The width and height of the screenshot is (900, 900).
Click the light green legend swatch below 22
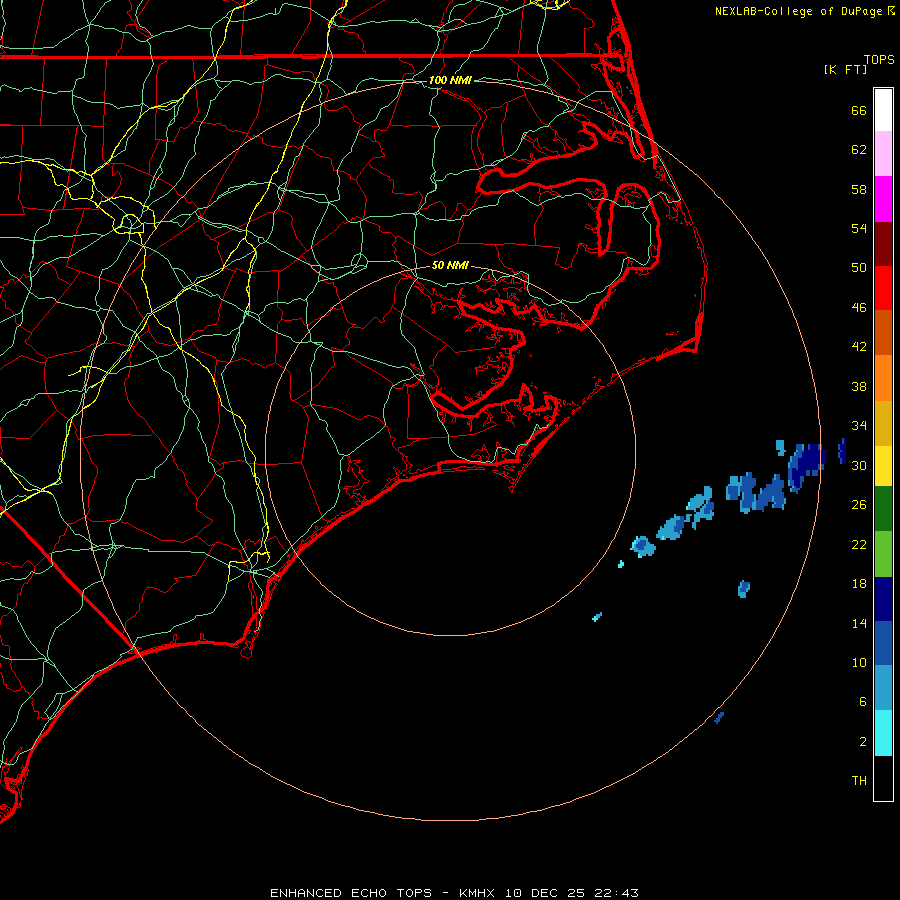(883, 554)
